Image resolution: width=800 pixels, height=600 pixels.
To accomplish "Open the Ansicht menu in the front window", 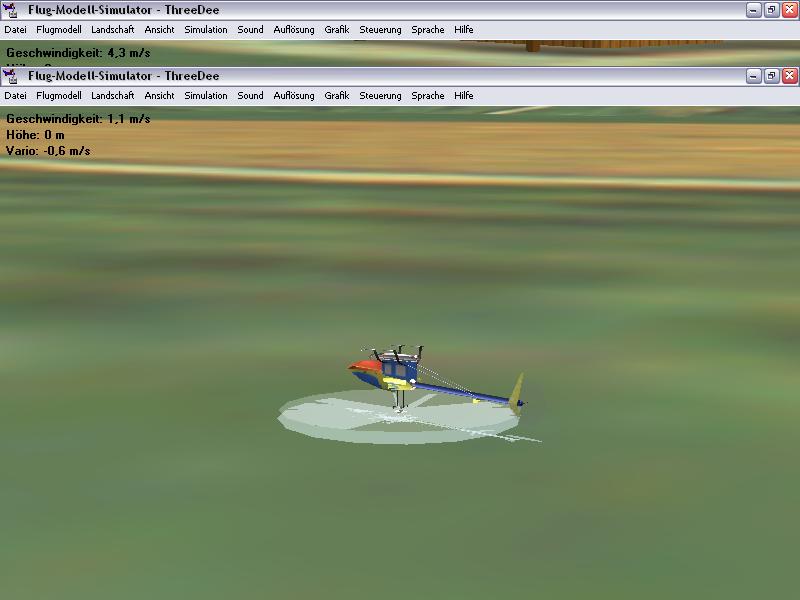I will (159, 96).
